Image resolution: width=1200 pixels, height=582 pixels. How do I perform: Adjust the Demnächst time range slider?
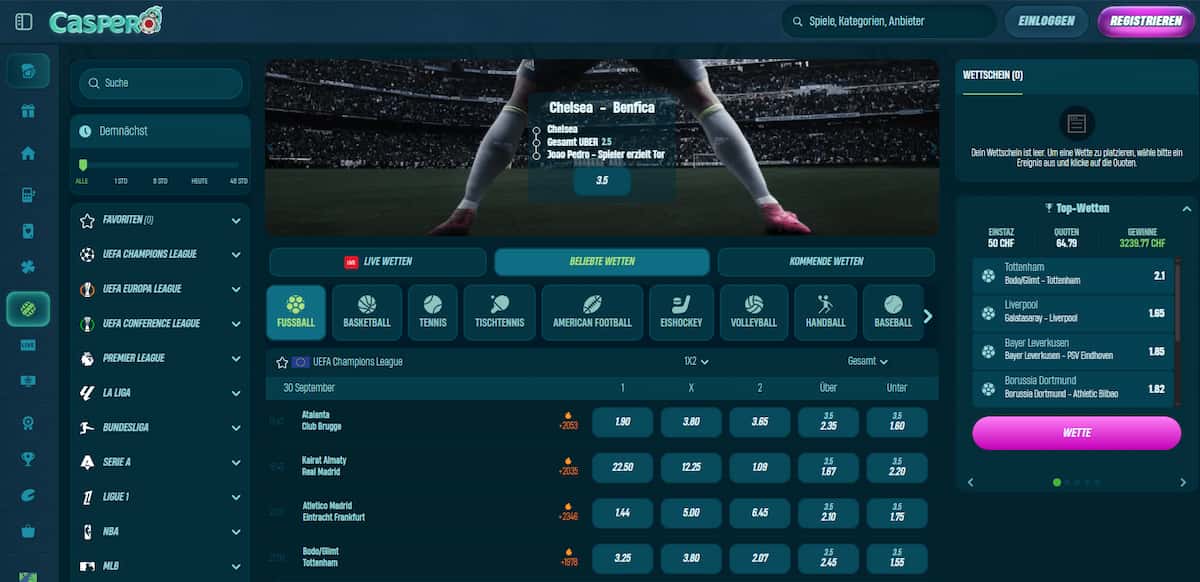tap(160, 165)
